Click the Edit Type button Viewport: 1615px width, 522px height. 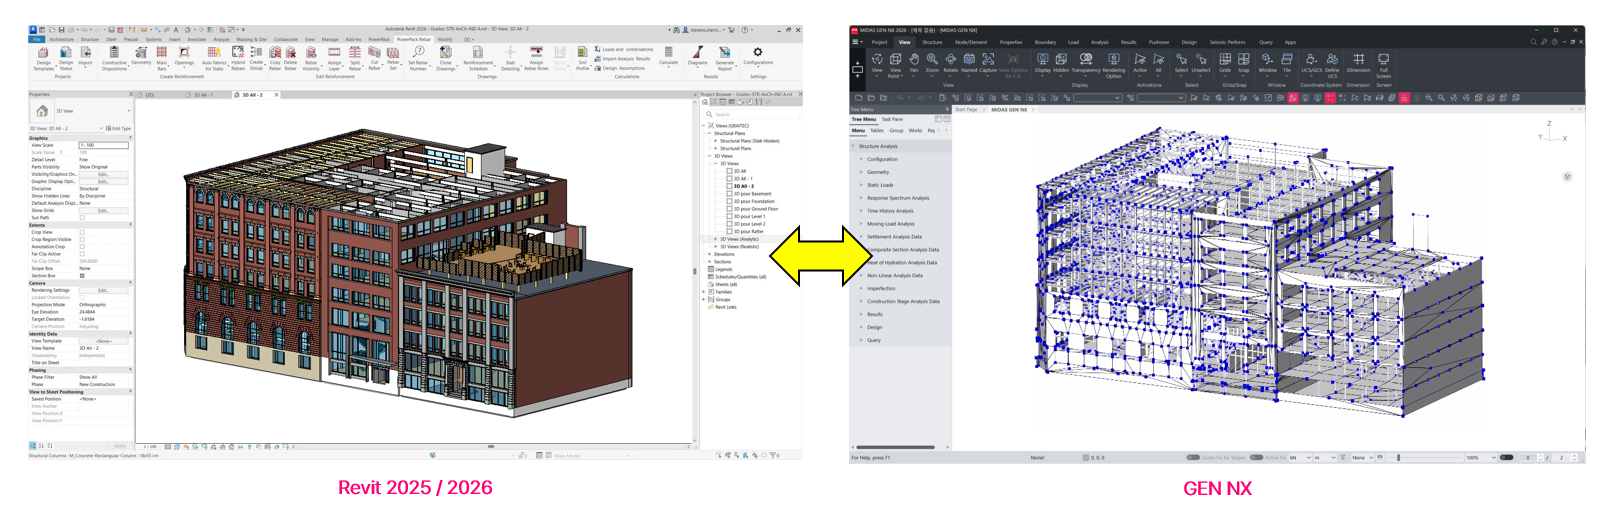tap(119, 128)
